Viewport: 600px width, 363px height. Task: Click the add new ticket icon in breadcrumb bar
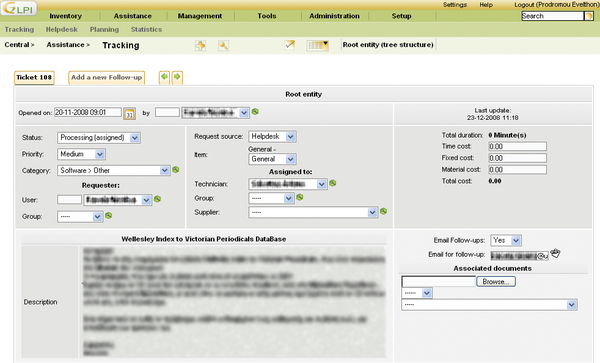[x=200, y=46]
